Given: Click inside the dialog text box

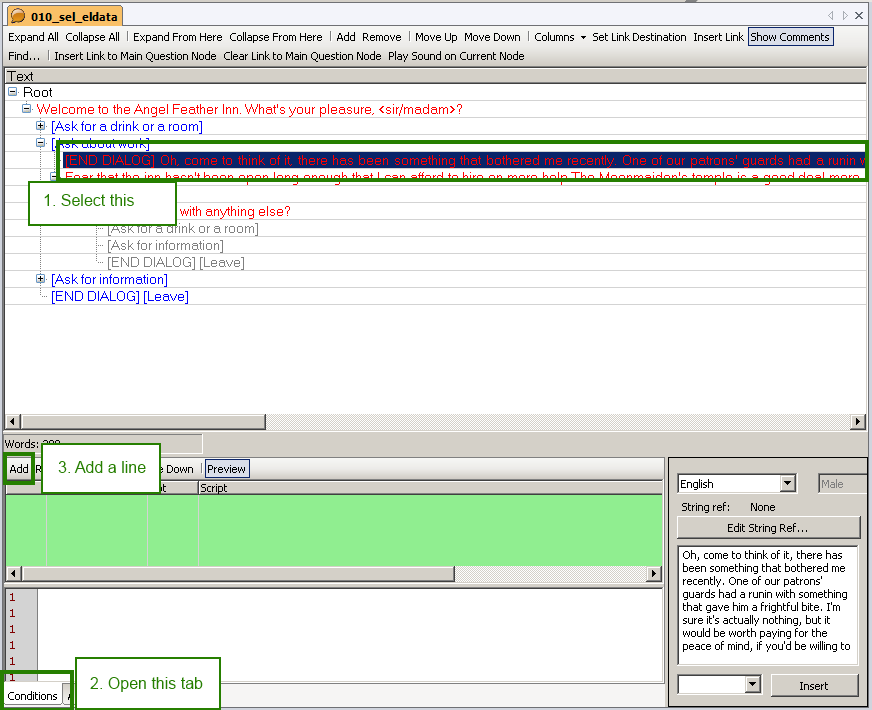Looking at the screenshot, I should point(767,605).
